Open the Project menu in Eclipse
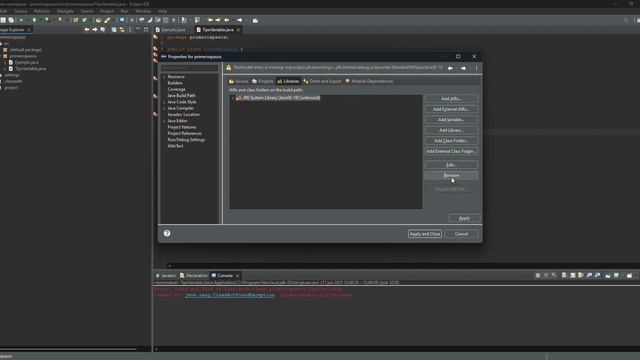 (x=107, y=11)
